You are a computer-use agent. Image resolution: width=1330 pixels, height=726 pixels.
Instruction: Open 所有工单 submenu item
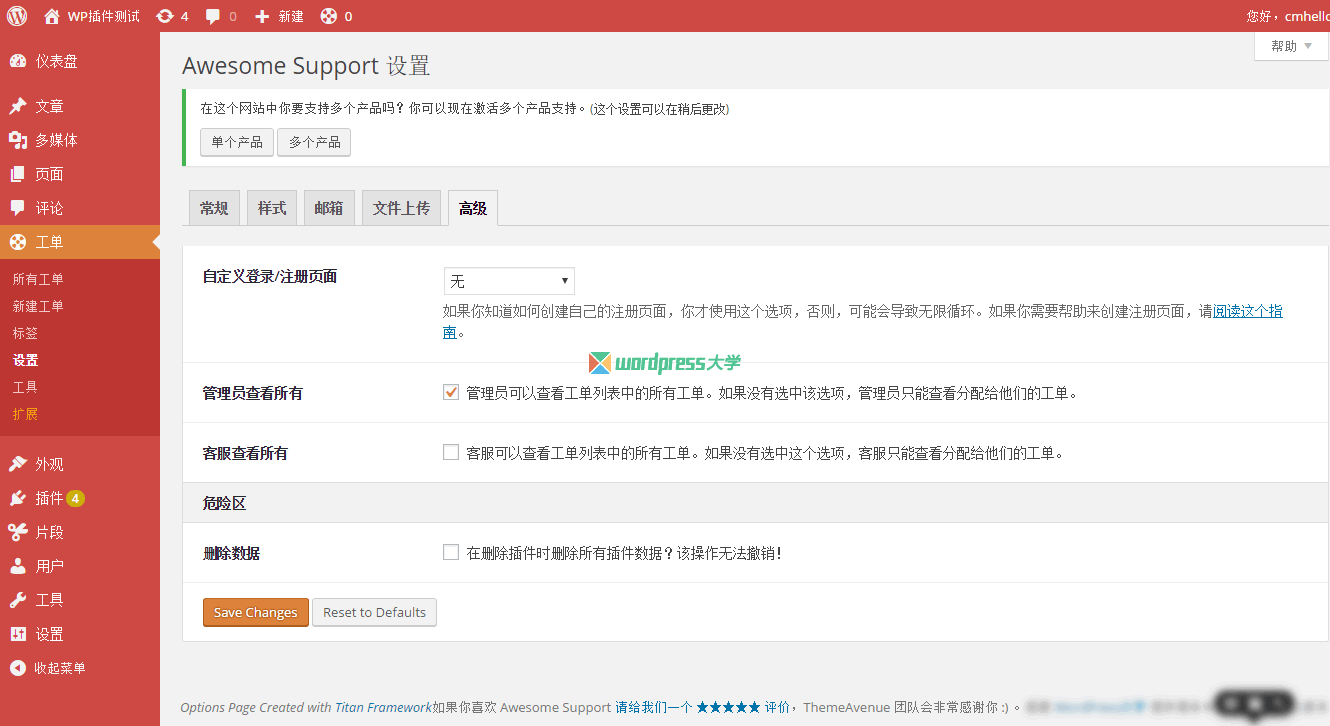[38, 279]
